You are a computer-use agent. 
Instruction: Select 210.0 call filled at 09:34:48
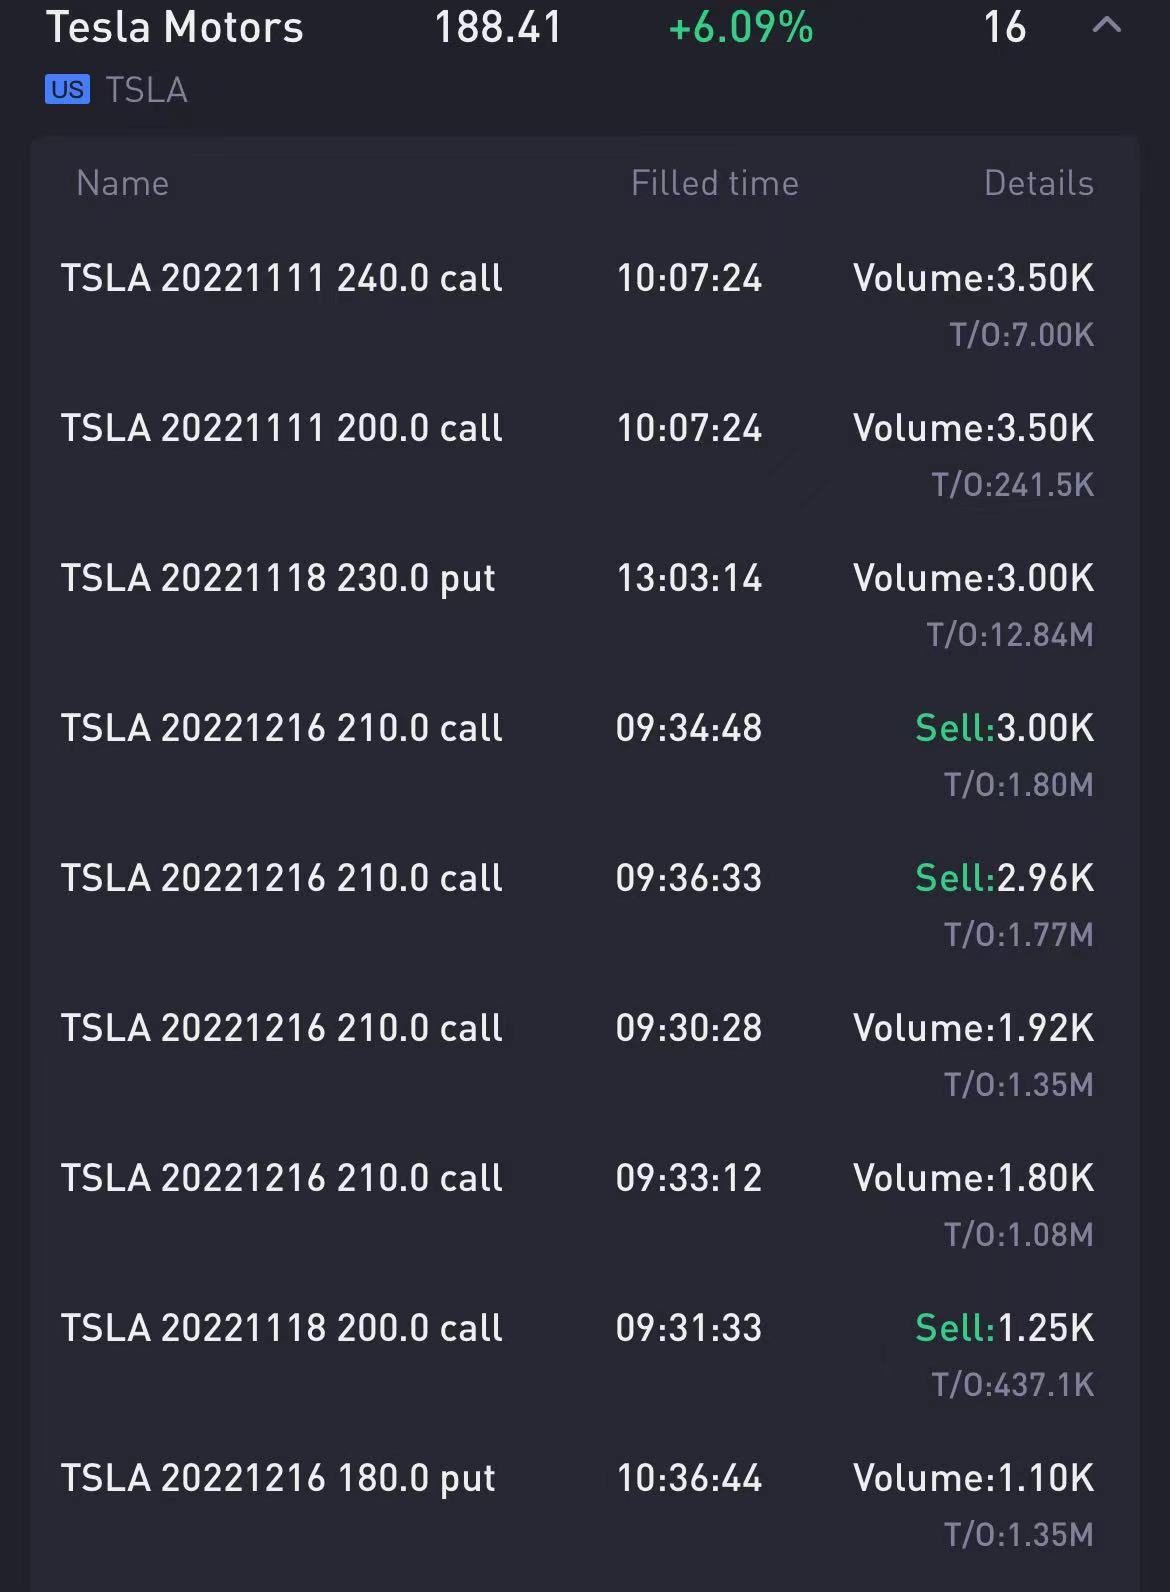click(x=585, y=755)
